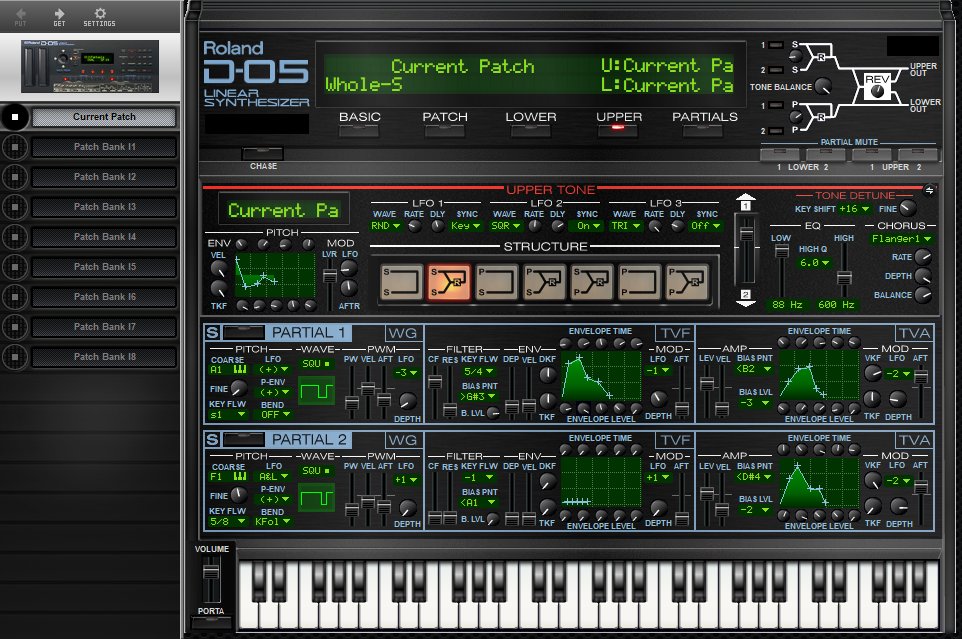Toggle the PORTA portamento button
This screenshot has height=639, width=962.
pos(211,622)
